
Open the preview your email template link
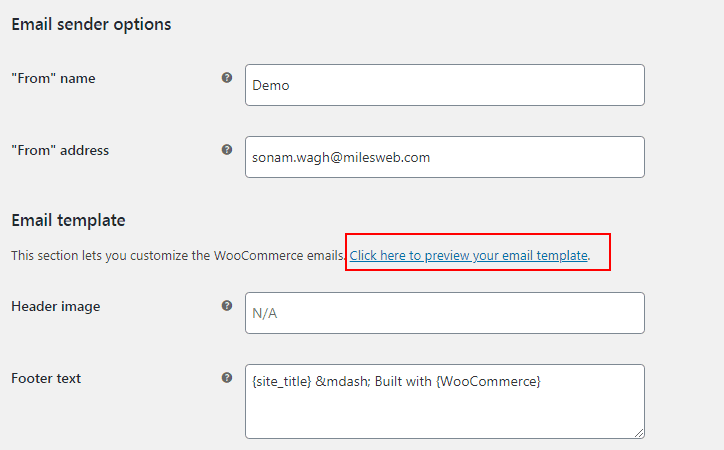coord(469,256)
